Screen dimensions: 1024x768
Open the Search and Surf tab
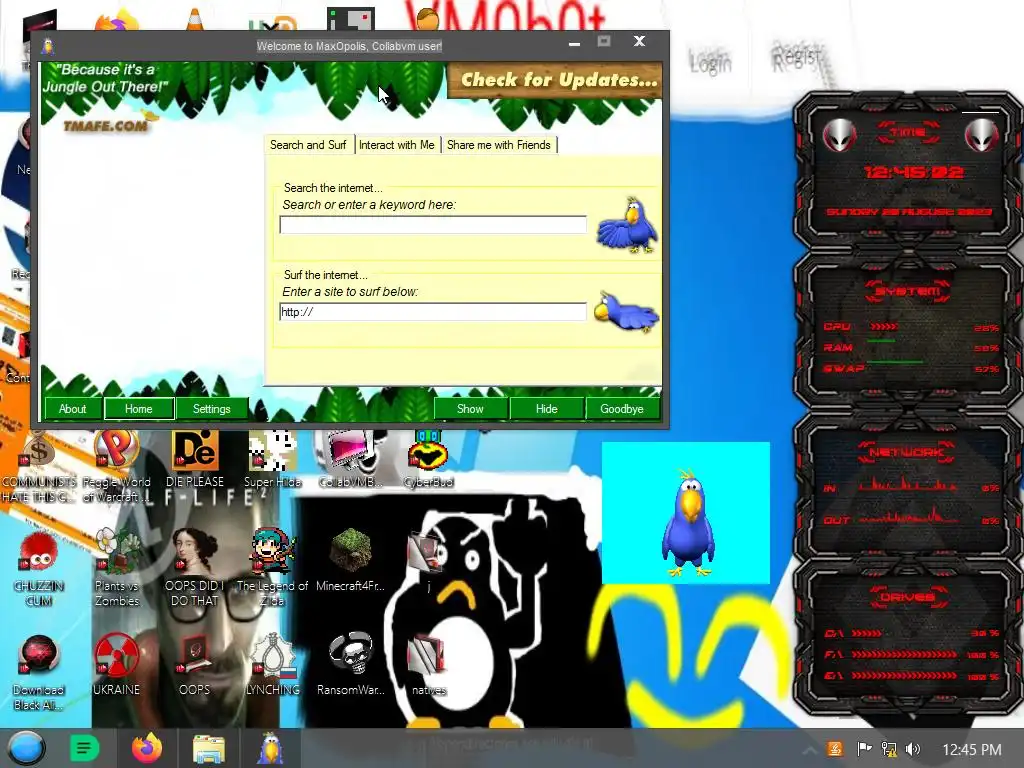(x=308, y=145)
